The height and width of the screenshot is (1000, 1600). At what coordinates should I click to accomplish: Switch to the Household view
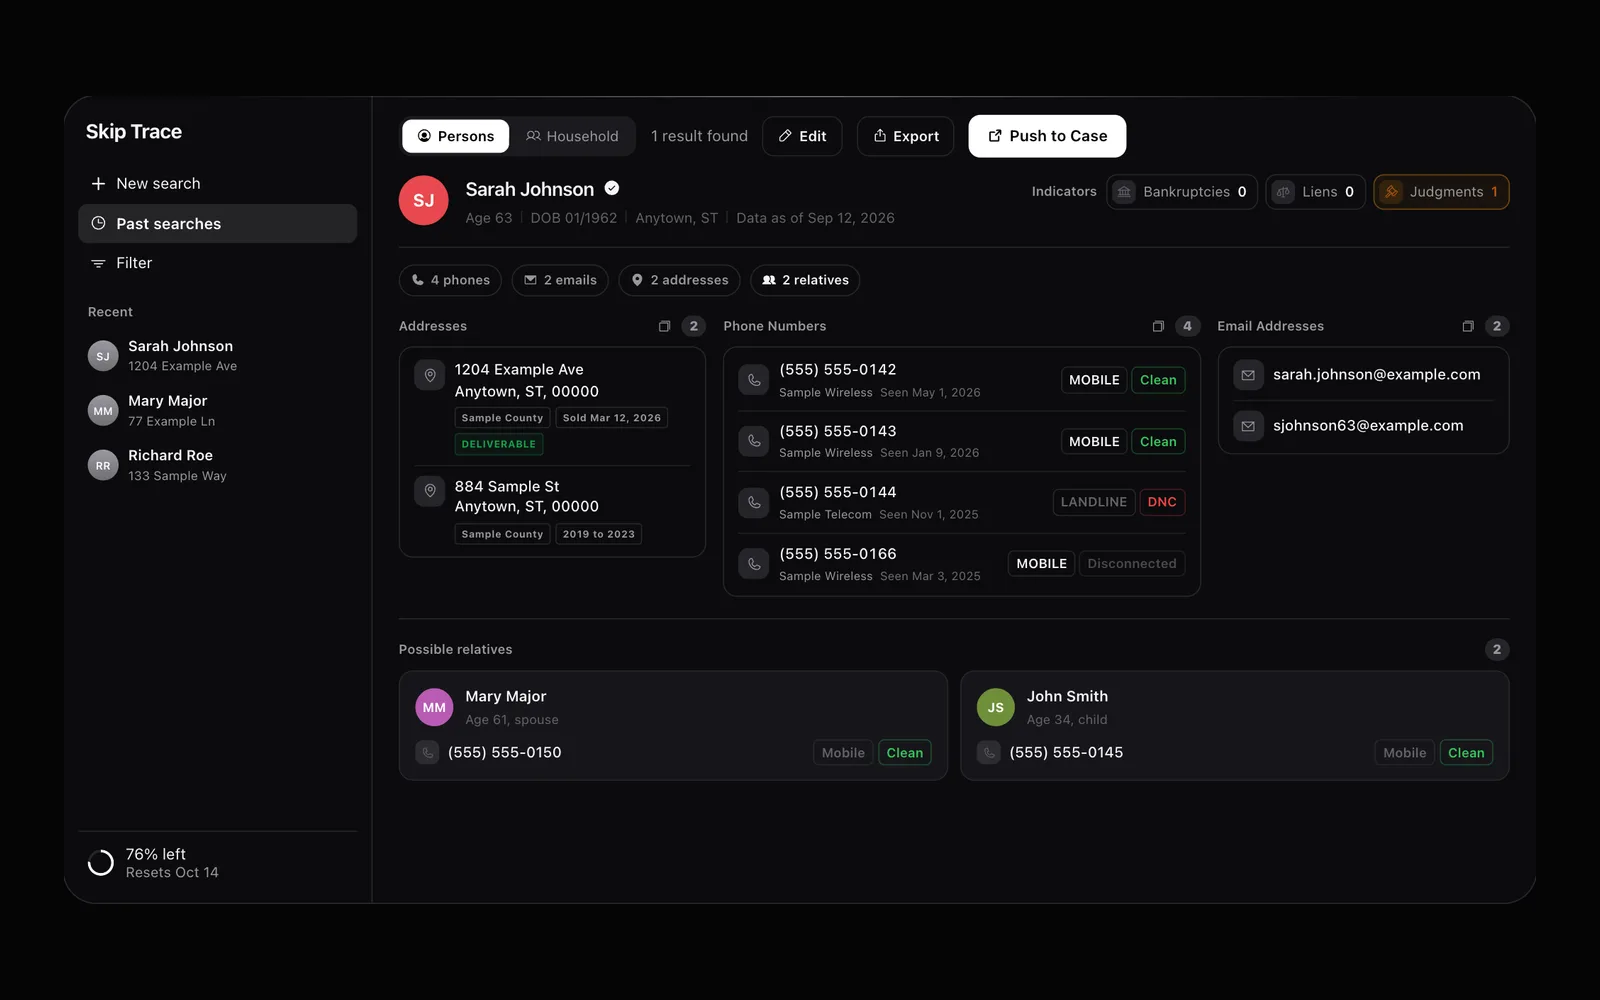coord(572,136)
